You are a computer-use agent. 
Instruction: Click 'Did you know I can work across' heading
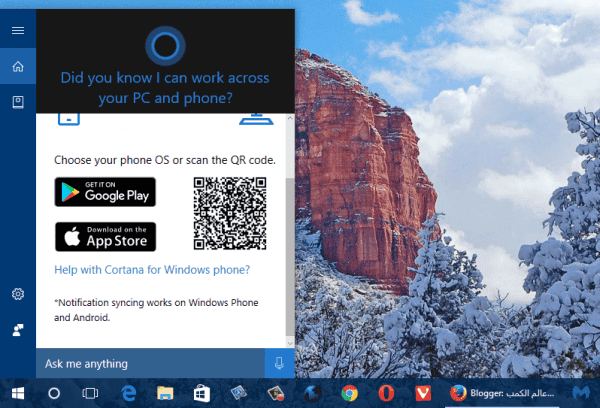(x=165, y=78)
